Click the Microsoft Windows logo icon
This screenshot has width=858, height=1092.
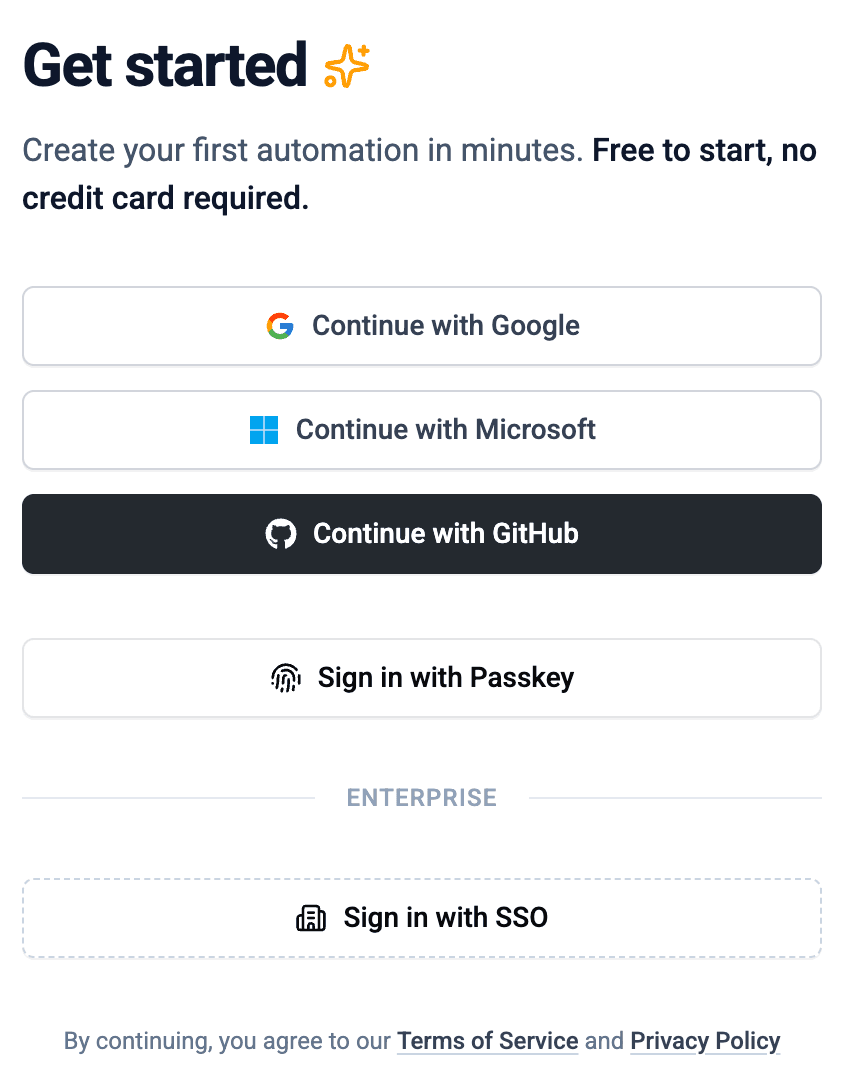pyautogui.click(x=264, y=430)
